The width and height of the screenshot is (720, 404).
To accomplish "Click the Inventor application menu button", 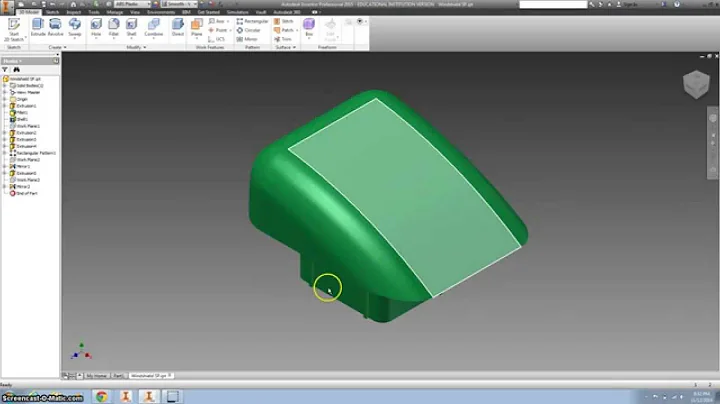I will click(x=7, y=8).
